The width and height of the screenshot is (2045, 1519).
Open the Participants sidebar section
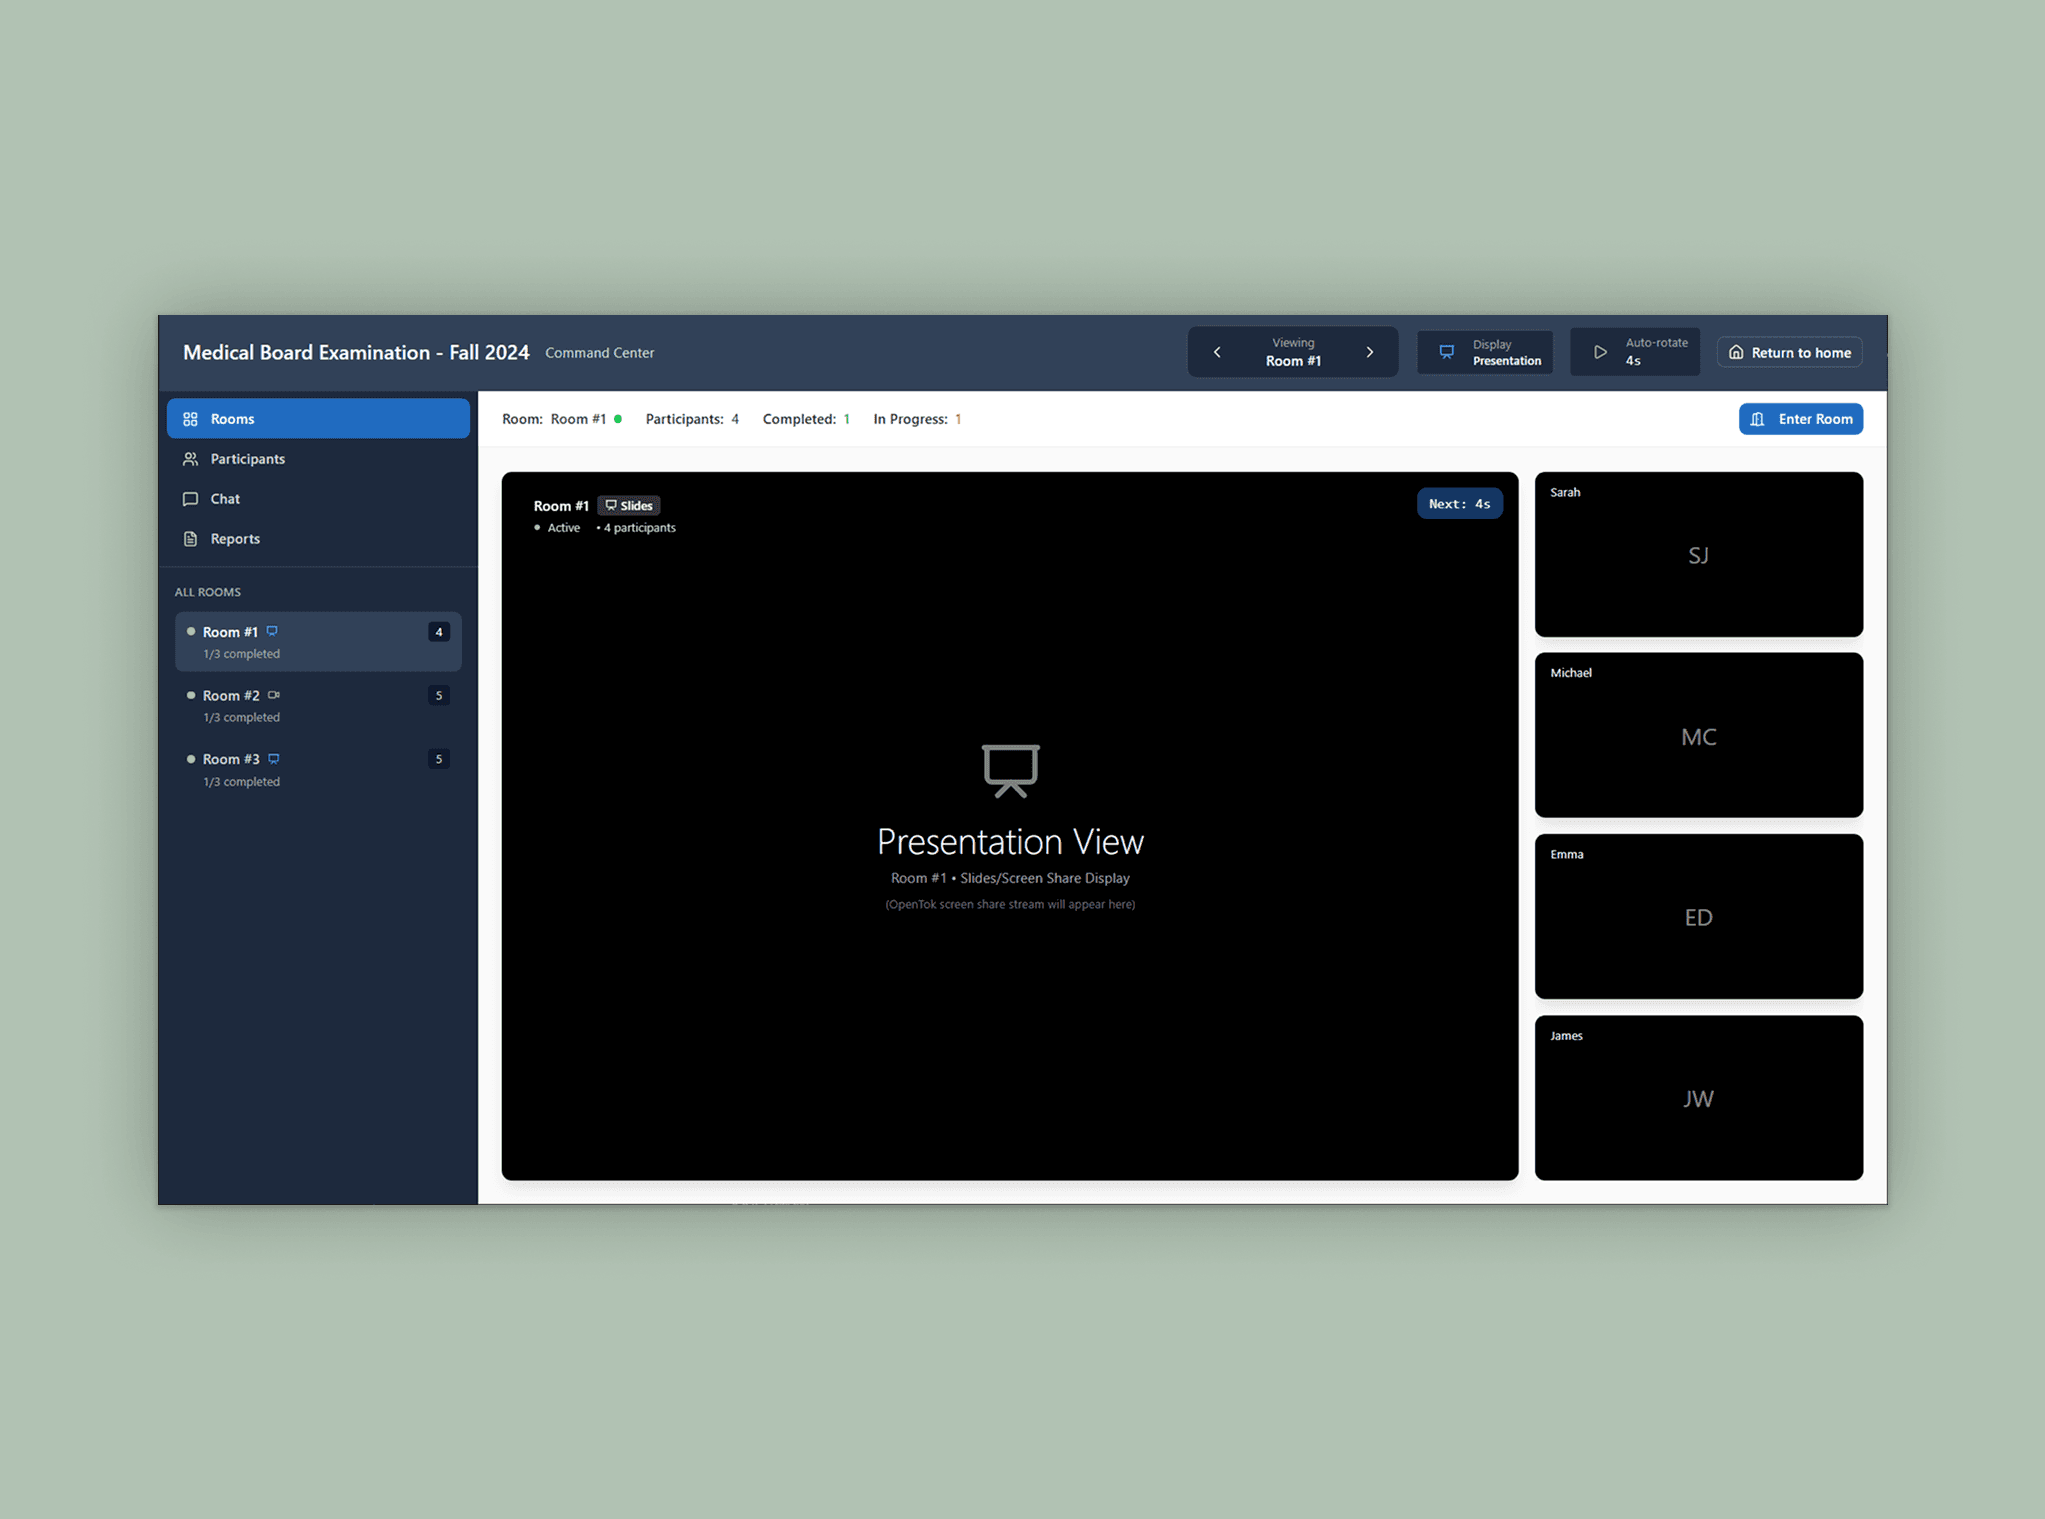point(318,458)
